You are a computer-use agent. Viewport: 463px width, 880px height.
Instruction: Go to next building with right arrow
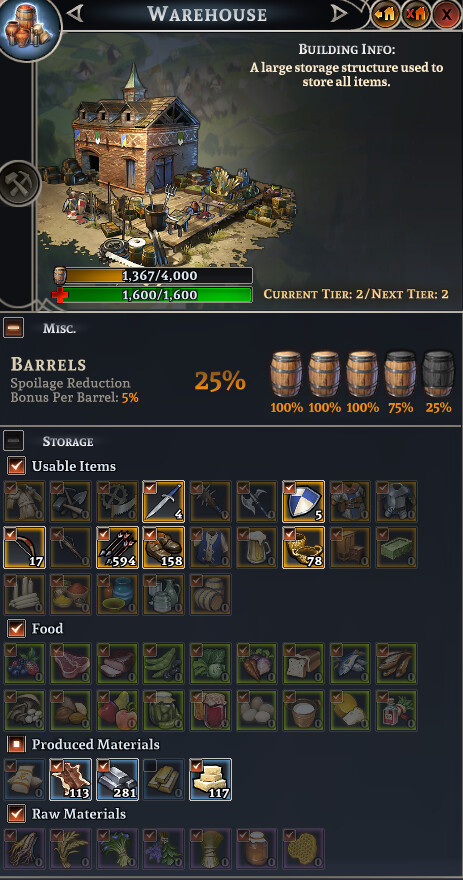coord(338,14)
